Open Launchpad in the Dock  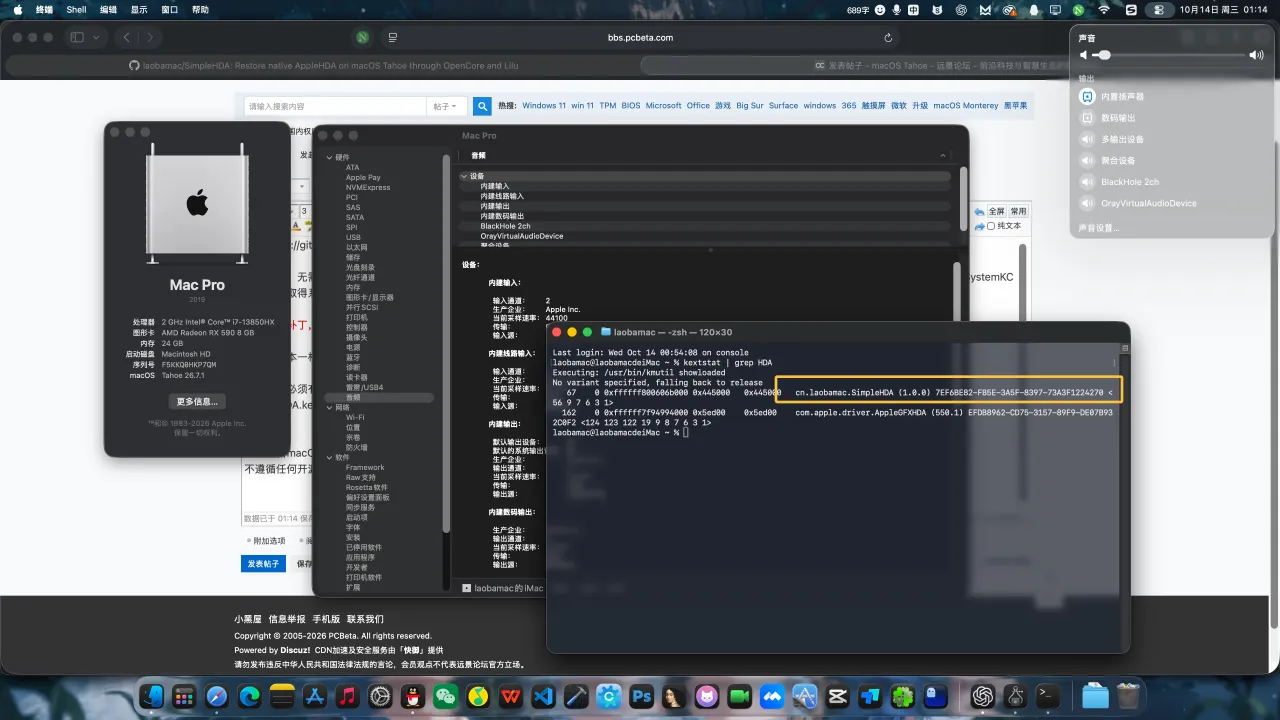pos(184,696)
